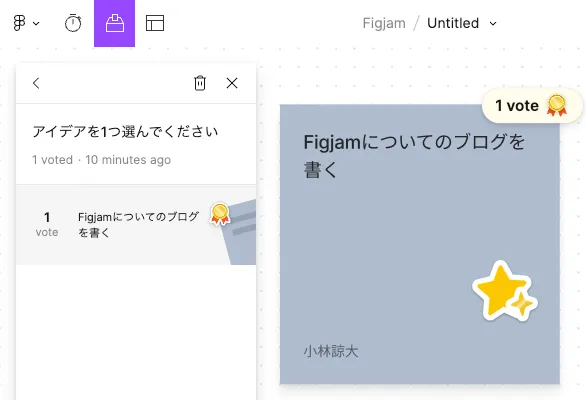Screen dimensions: 586x400
Task: Open the templates layout icon
Action: pos(155,23)
